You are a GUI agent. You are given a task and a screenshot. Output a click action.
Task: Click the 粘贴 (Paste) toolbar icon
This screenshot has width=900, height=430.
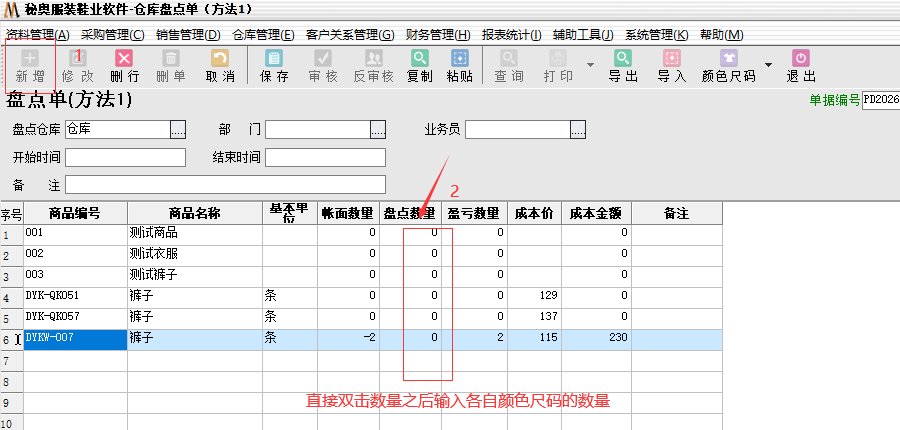click(459, 66)
